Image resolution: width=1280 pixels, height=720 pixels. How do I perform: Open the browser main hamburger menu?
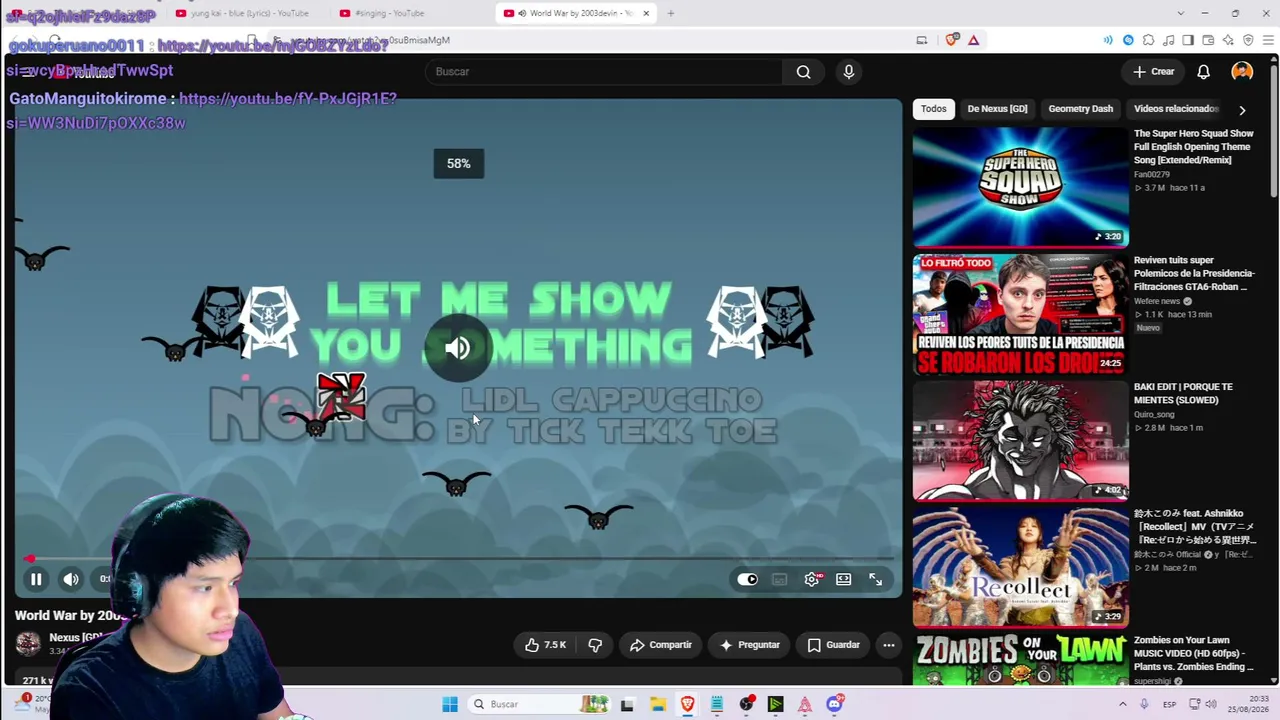(1268, 40)
